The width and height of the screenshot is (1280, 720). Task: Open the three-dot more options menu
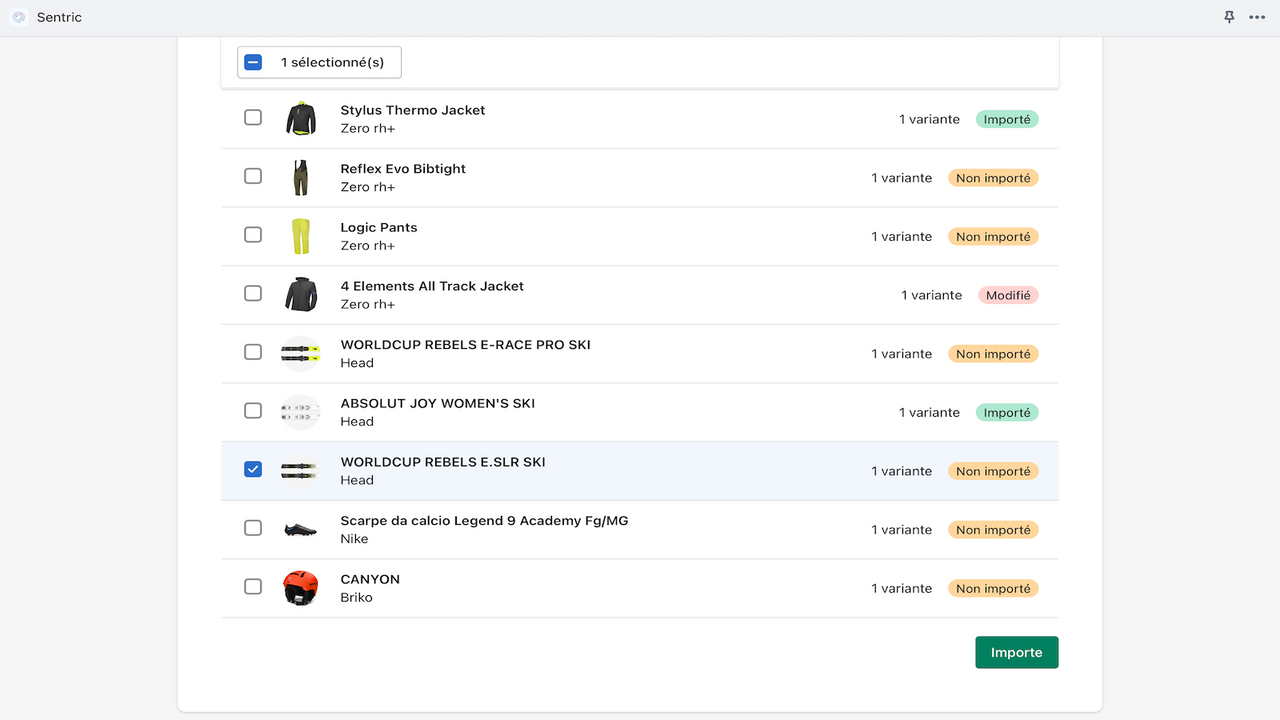pyautogui.click(x=1257, y=17)
